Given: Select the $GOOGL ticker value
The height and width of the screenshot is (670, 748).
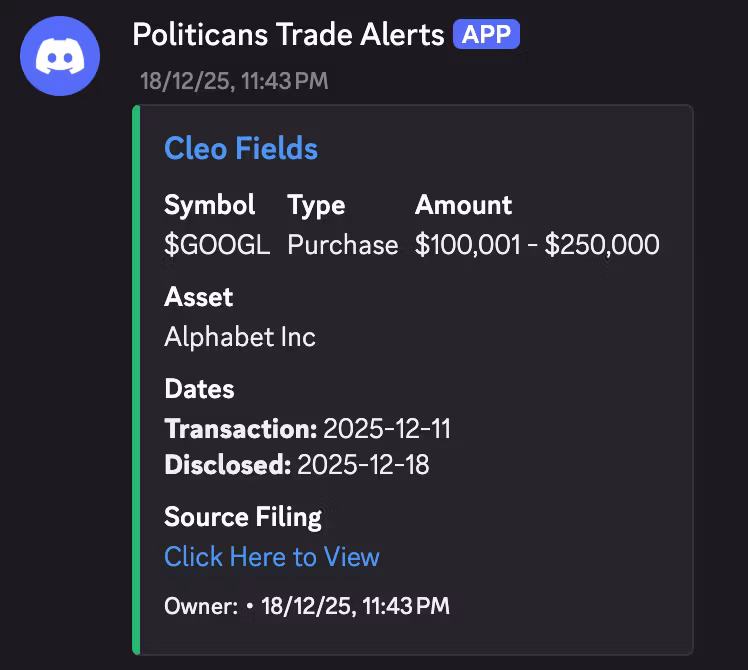Looking at the screenshot, I should 217,245.
